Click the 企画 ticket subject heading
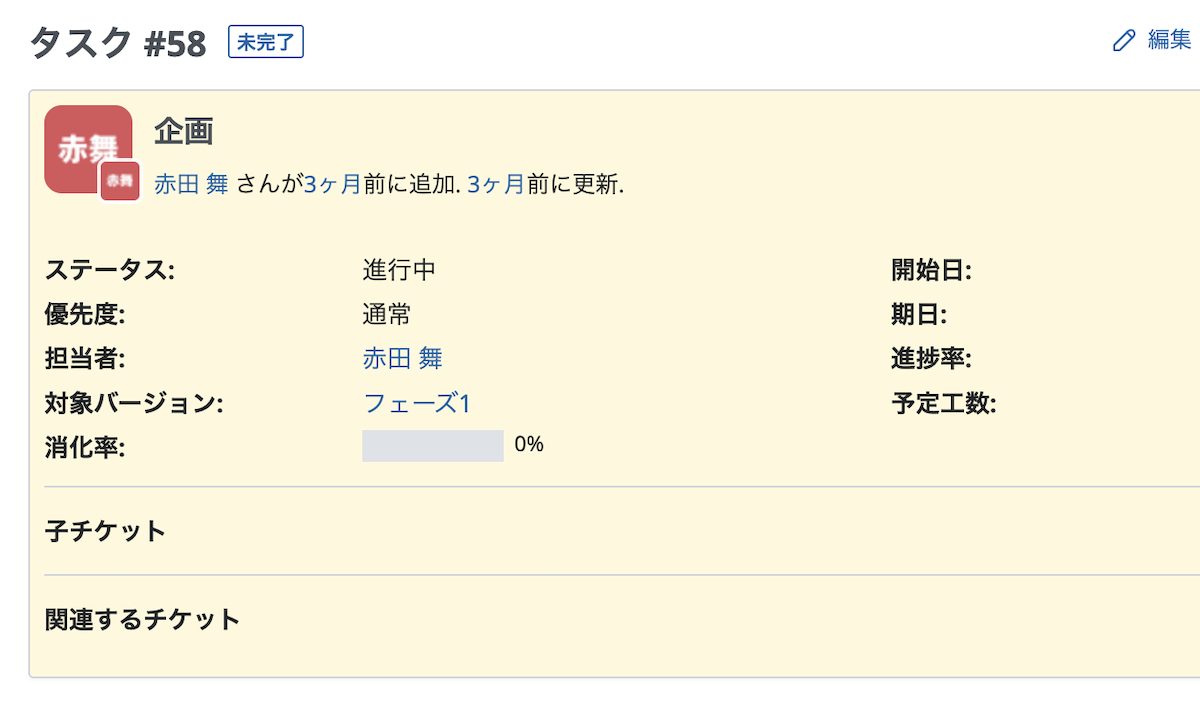 184,131
